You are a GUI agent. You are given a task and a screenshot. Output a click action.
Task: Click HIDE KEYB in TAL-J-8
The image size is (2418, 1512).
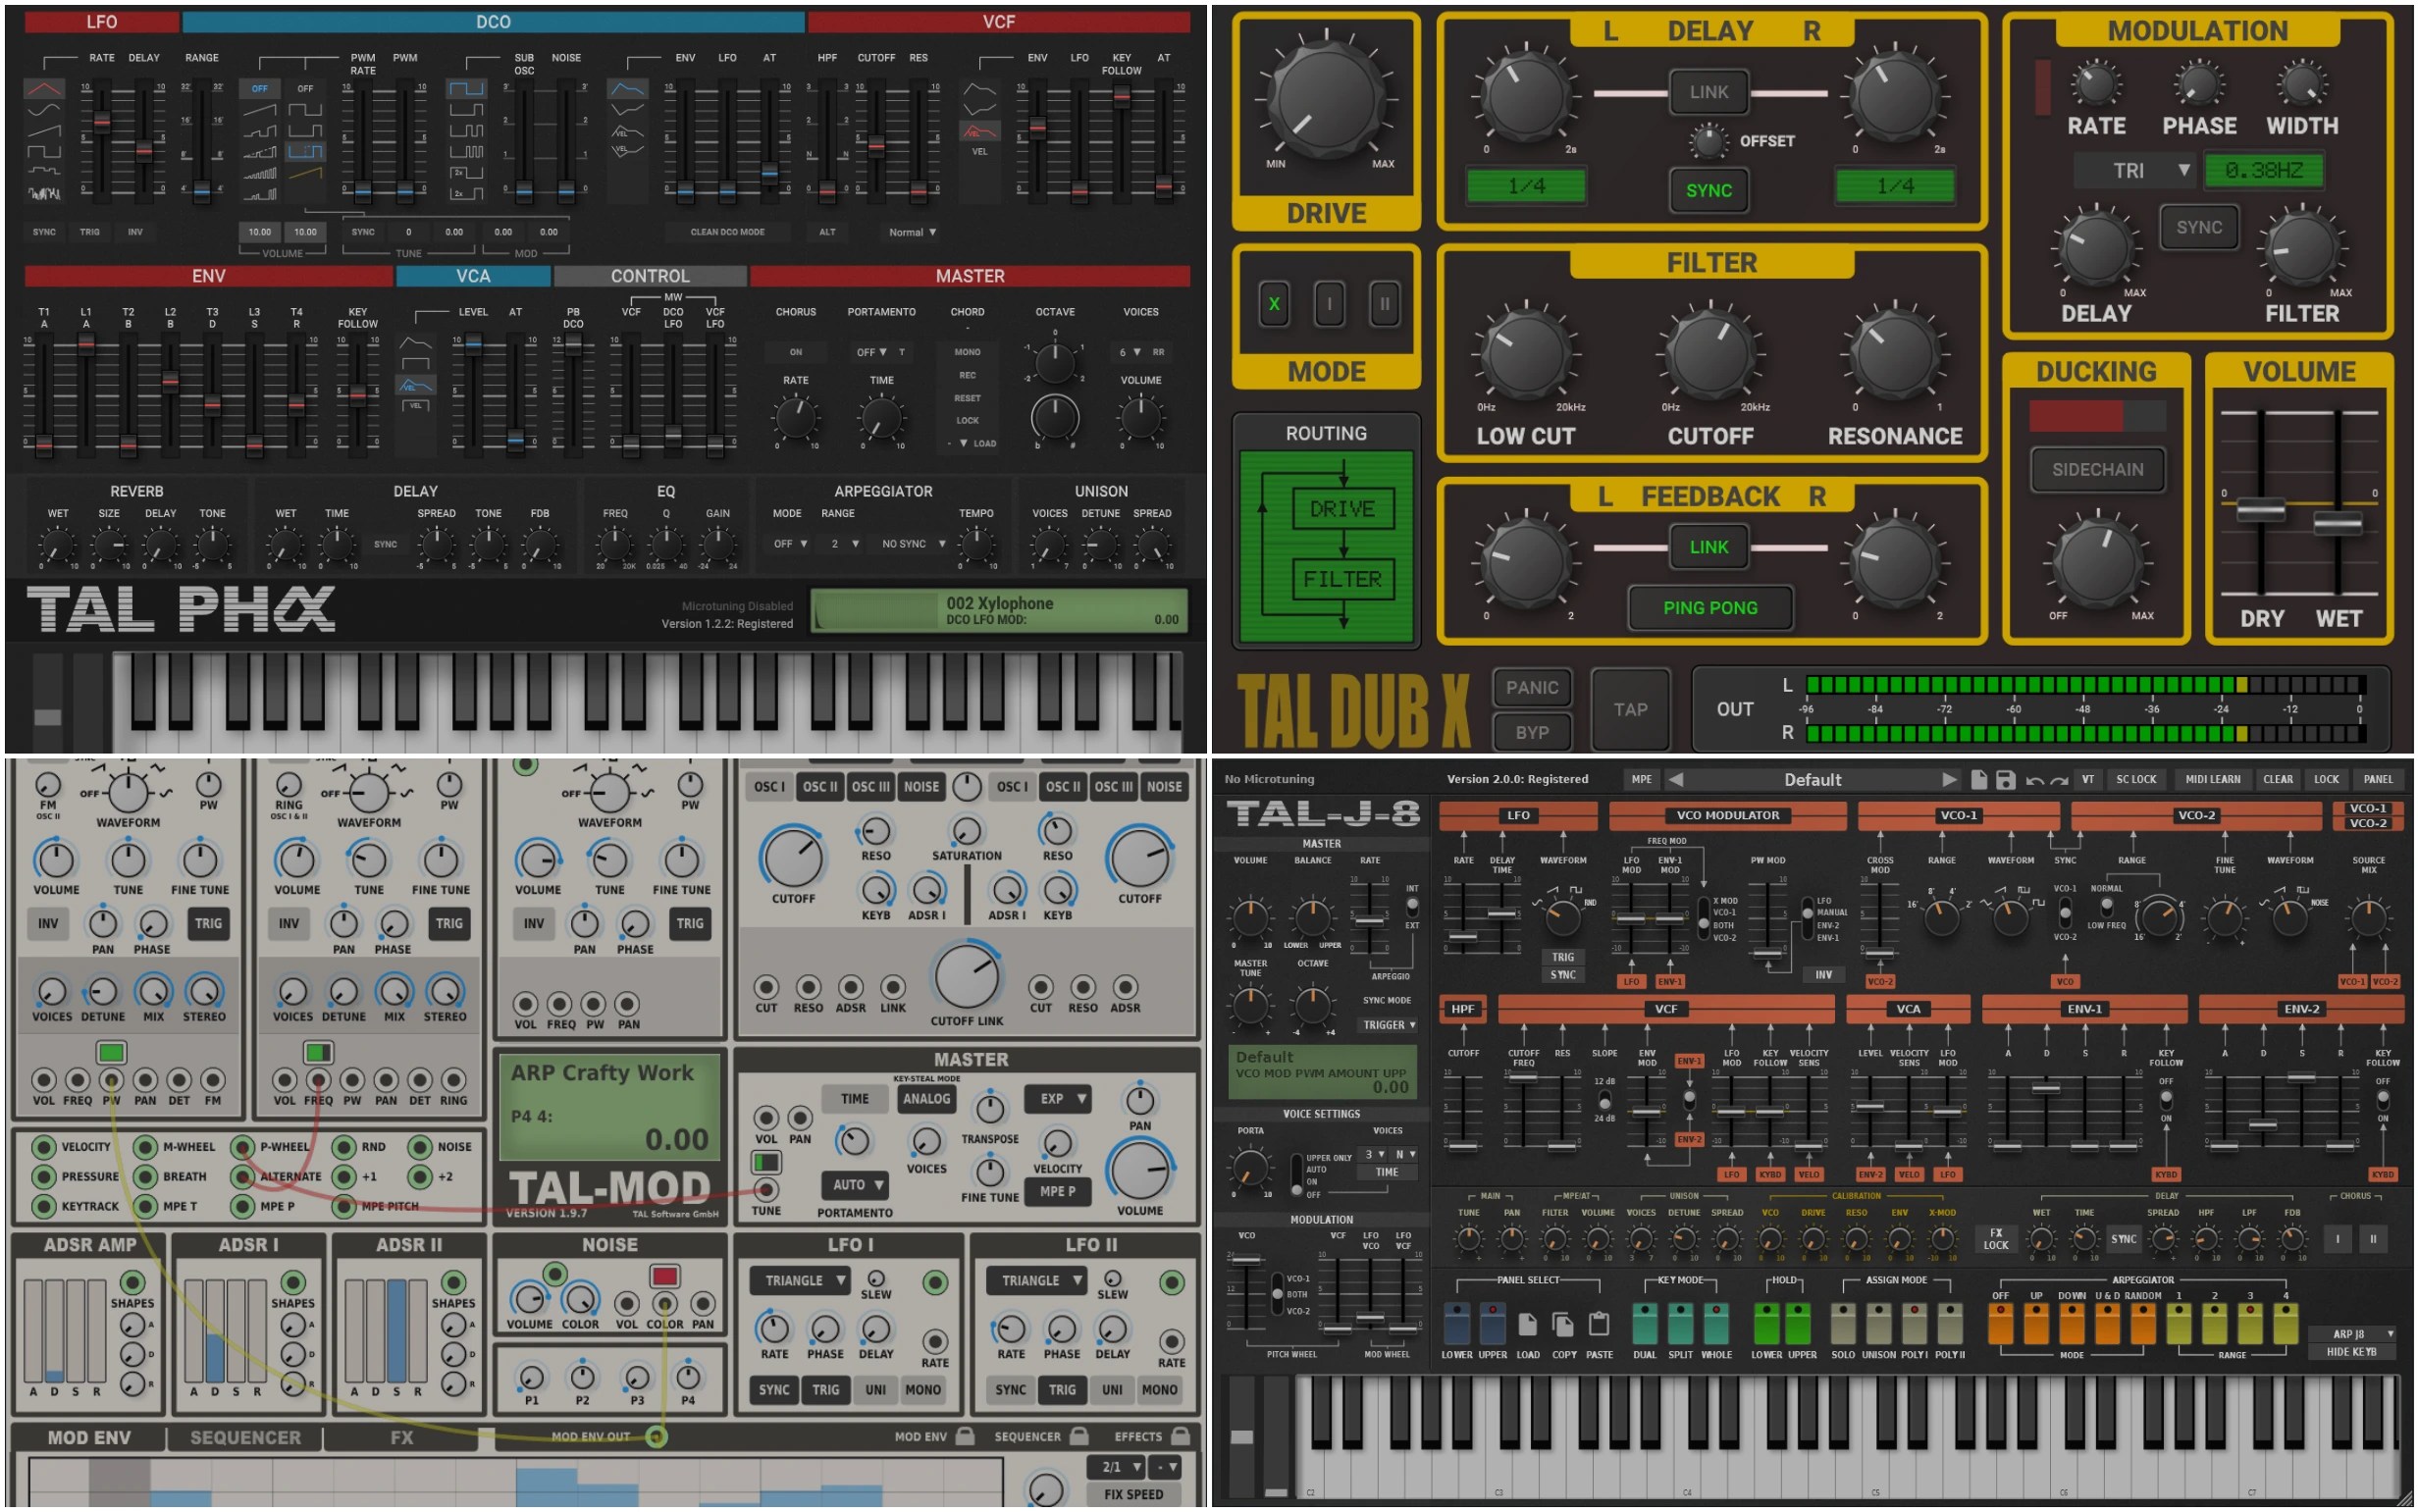pos(2351,1352)
